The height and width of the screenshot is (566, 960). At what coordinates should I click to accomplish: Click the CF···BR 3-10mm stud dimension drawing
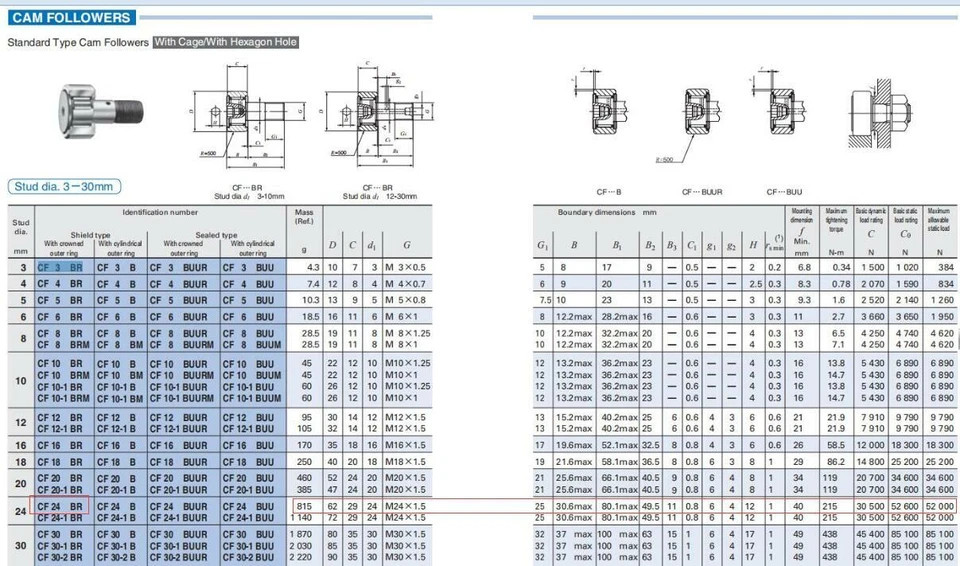point(250,115)
